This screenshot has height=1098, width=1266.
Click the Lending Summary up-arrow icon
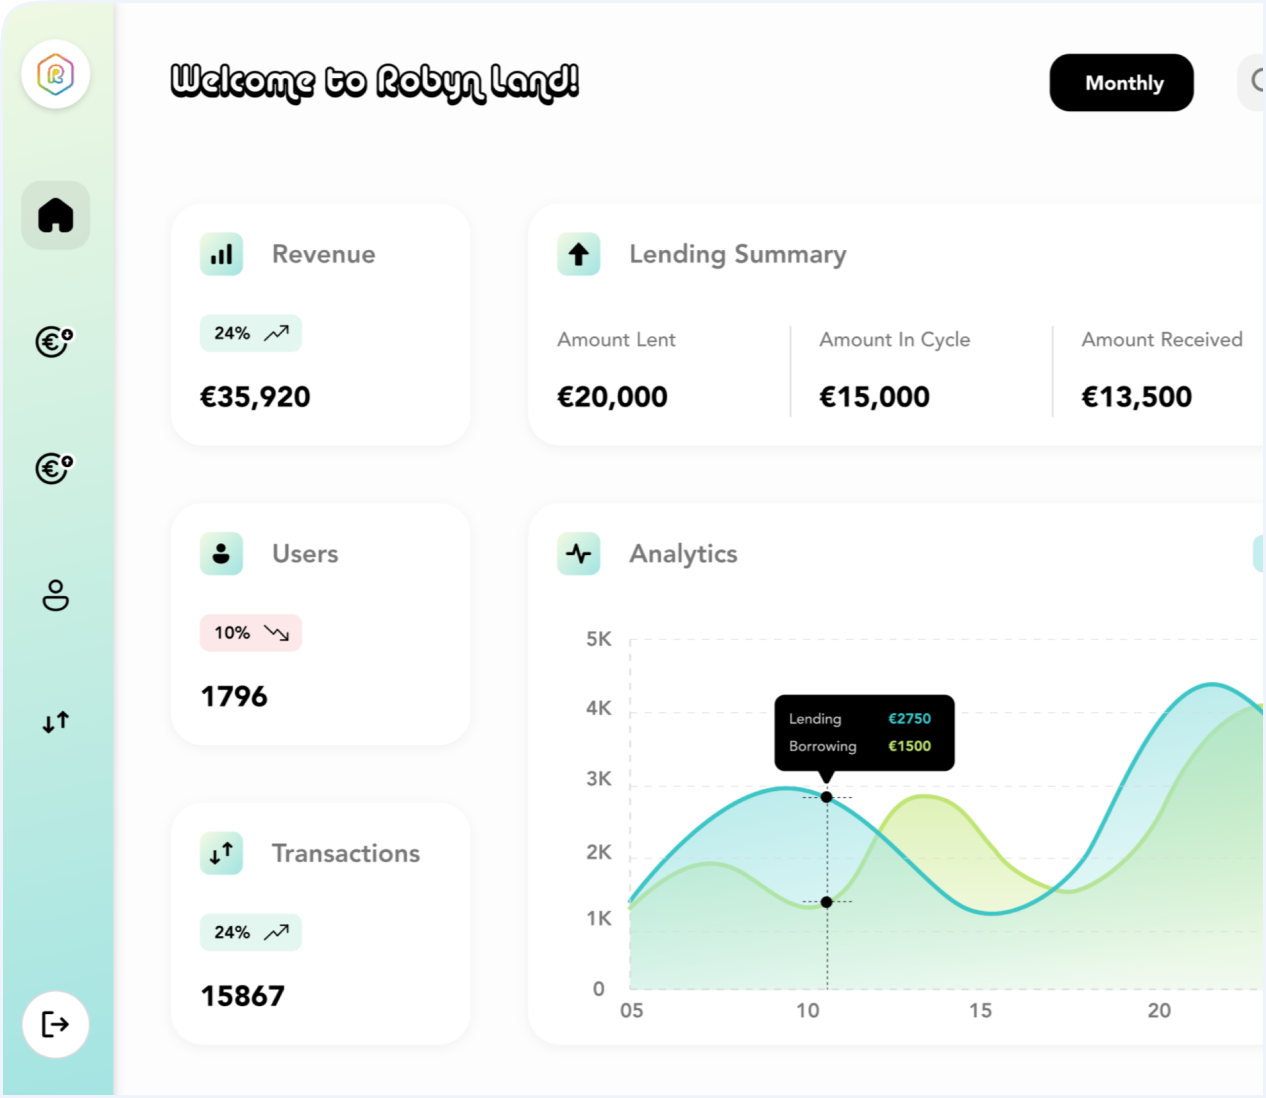[x=578, y=254]
